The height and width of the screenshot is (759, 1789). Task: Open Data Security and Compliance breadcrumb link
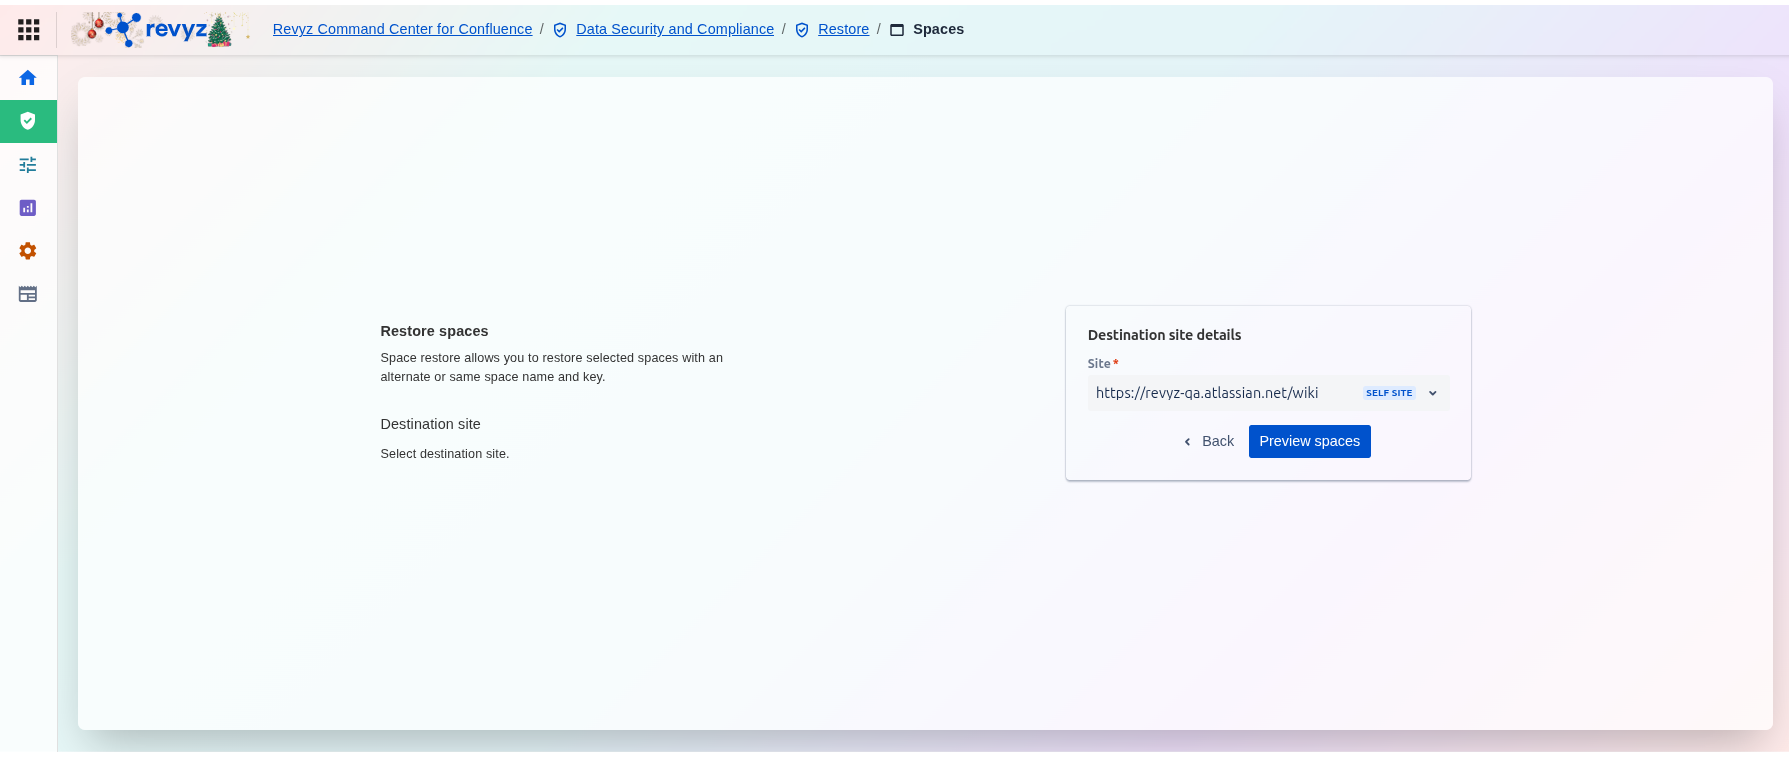[675, 29]
